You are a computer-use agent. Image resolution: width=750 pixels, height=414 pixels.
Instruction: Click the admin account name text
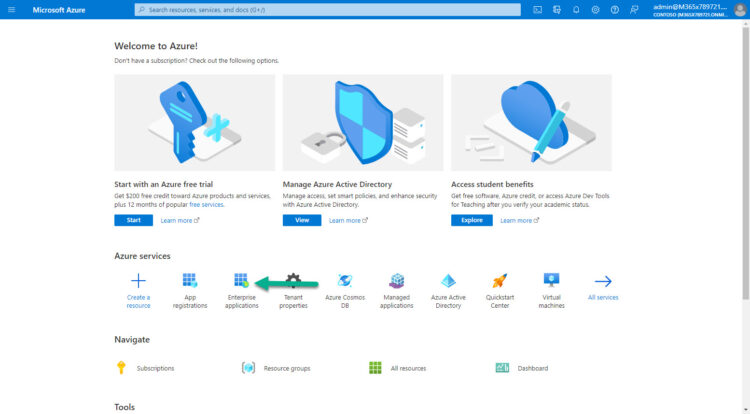[x=690, y=7]
